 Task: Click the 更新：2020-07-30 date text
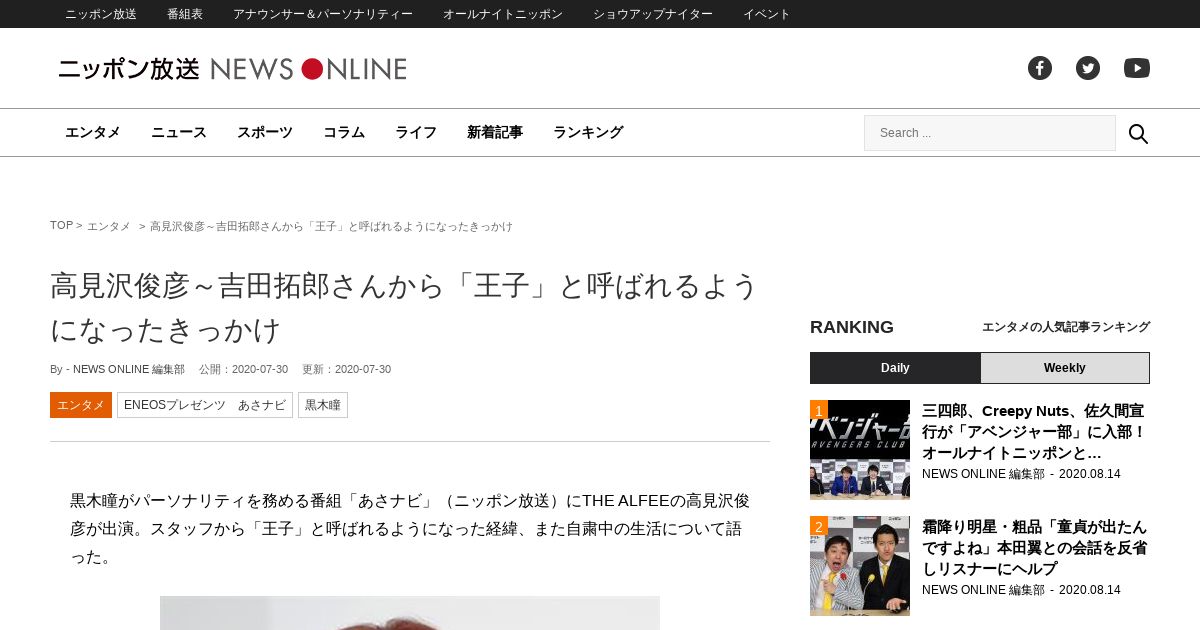pyautogui.click(x=346, y=369)
